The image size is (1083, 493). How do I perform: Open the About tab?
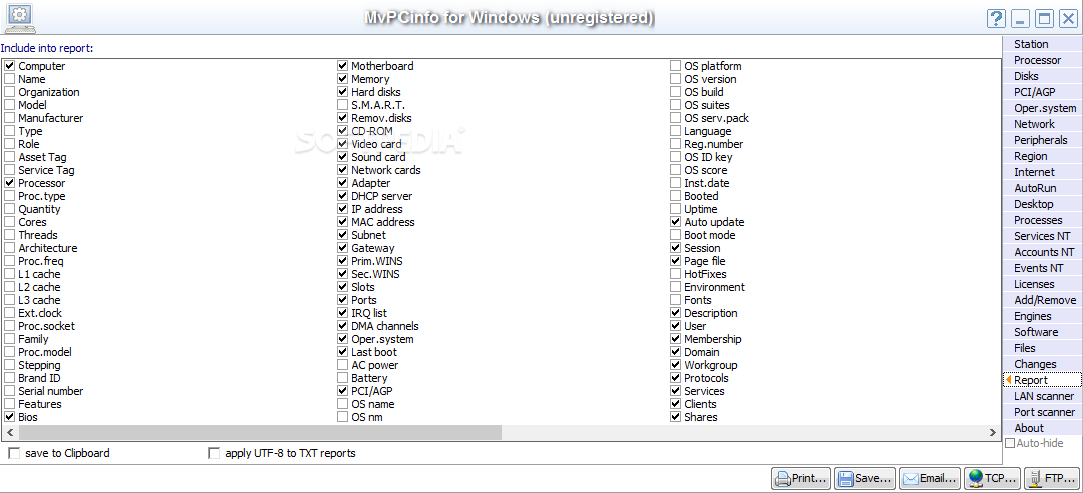click(1042, 428)
